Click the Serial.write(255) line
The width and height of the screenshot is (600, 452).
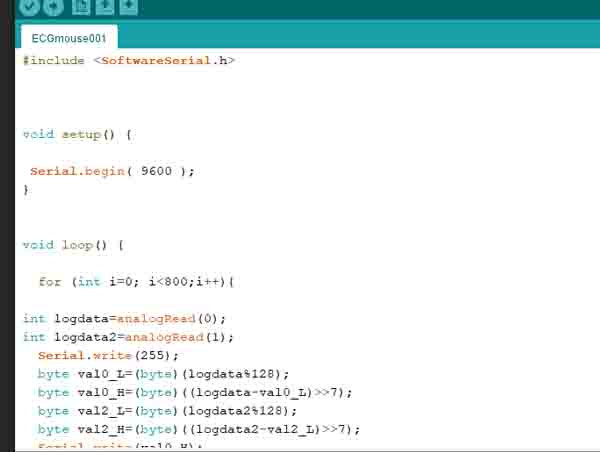pos(93,355)
